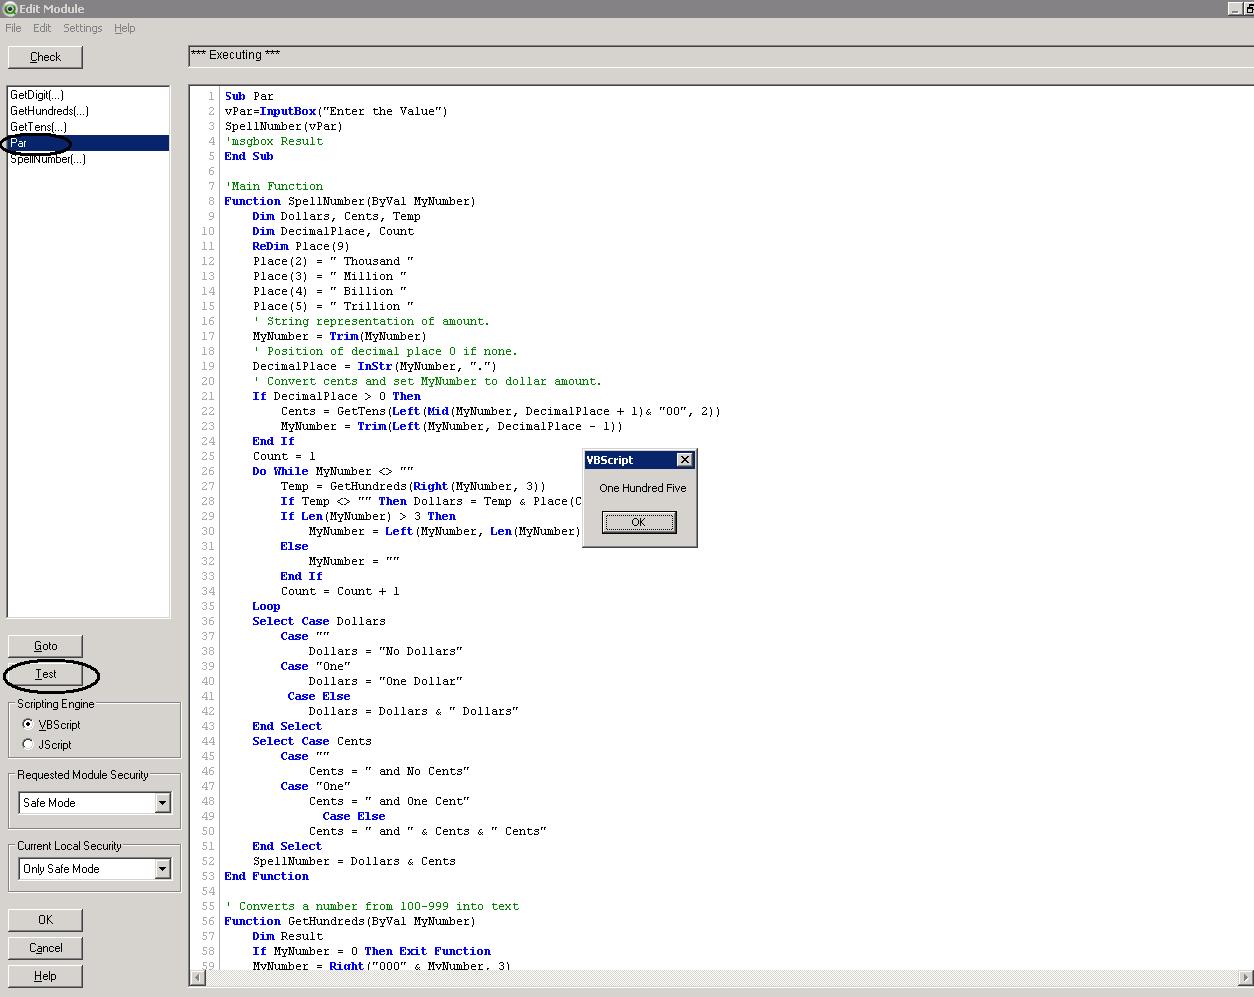1254x997 pixels.
Task: Click left arrow on horizontal scrollbar
Action: tap(197, 977)
